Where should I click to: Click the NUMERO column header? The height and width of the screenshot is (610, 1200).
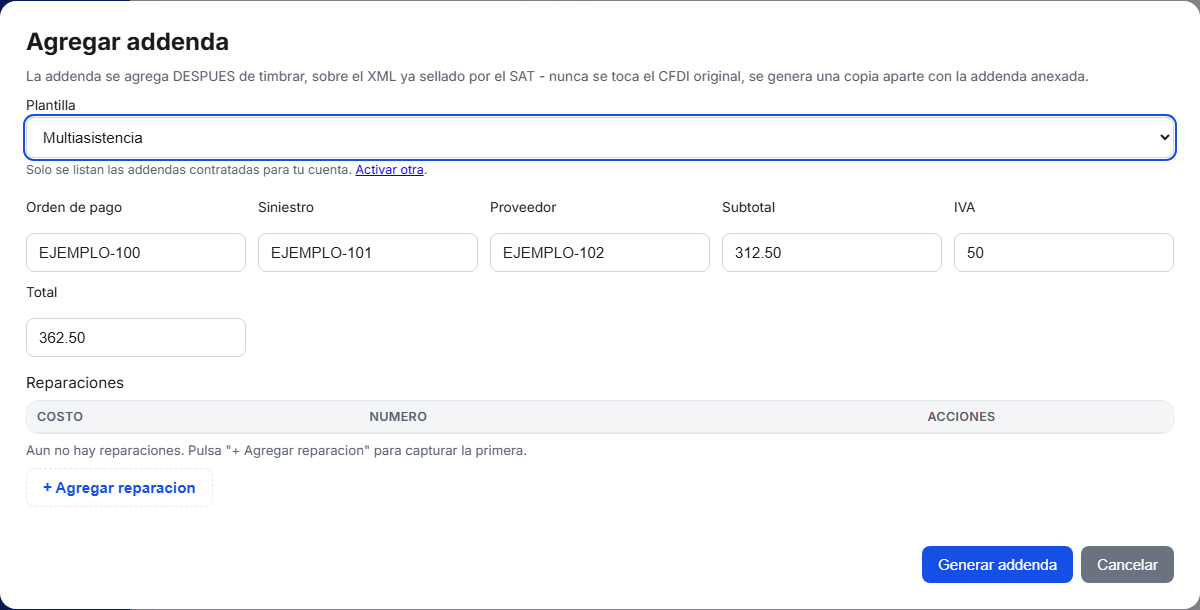click(x=398, y=417)
